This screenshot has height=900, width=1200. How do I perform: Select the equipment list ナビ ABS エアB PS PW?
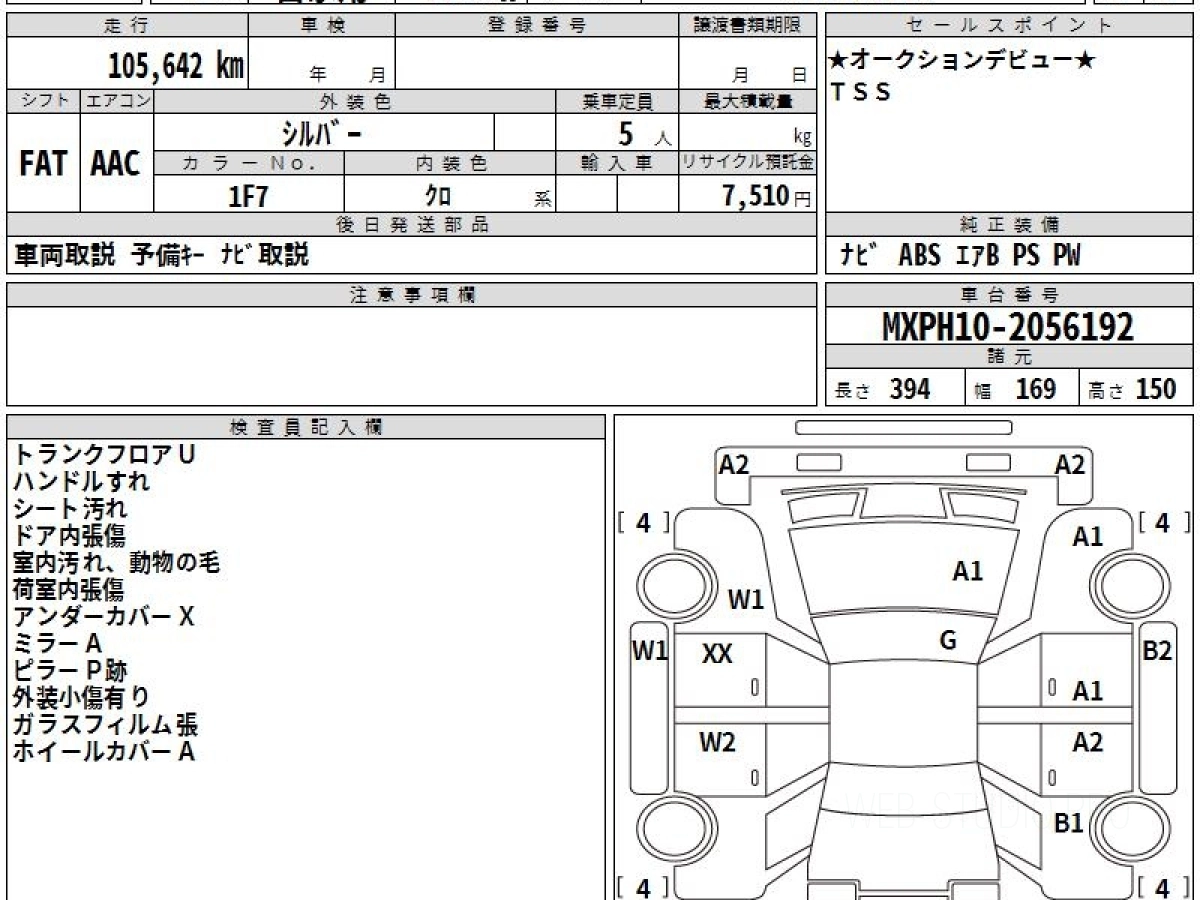point(961,255)
